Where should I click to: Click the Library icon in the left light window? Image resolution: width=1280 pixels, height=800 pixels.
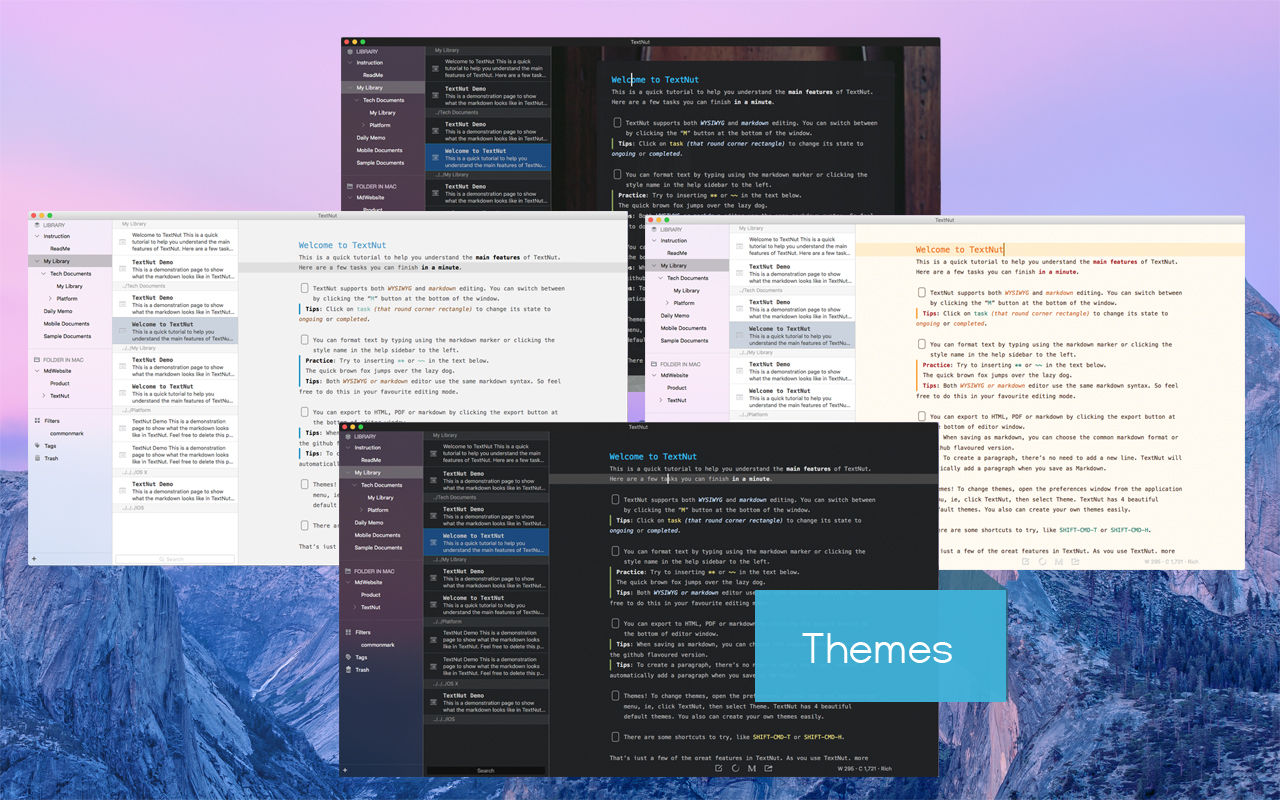click(37, 225)
